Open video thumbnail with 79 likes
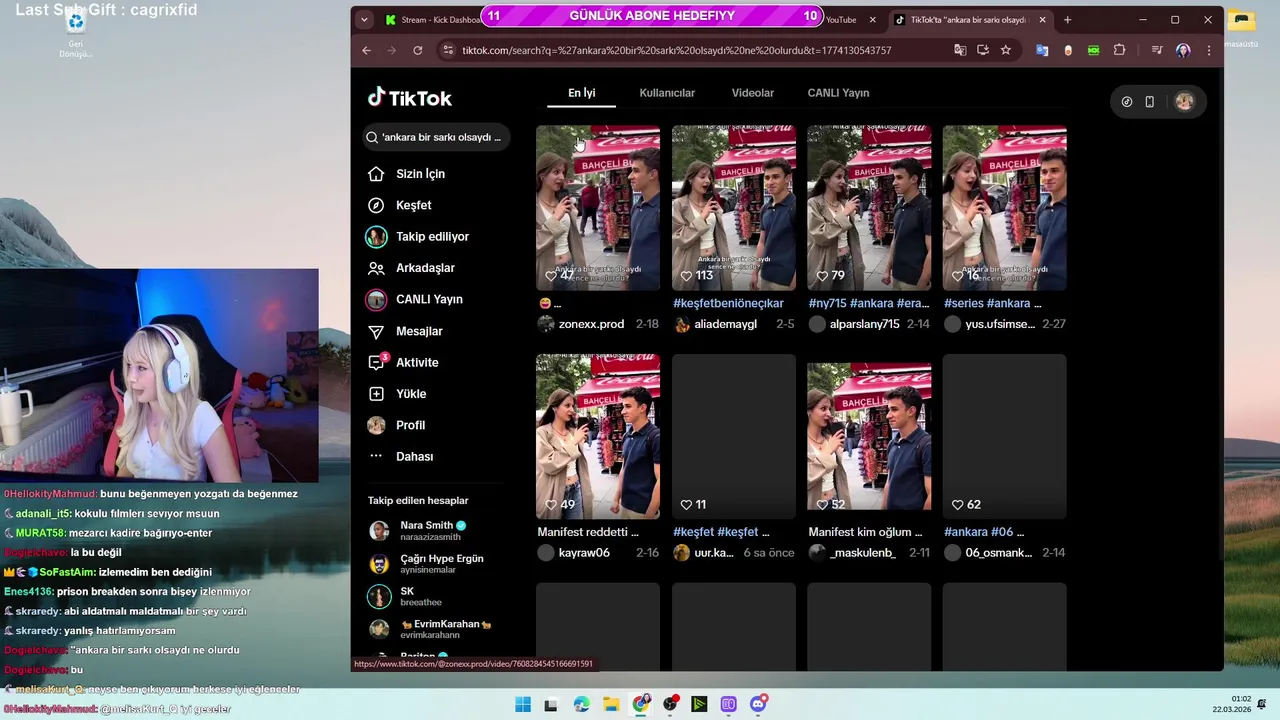The image size is (1280, 720). coord(869,207)
